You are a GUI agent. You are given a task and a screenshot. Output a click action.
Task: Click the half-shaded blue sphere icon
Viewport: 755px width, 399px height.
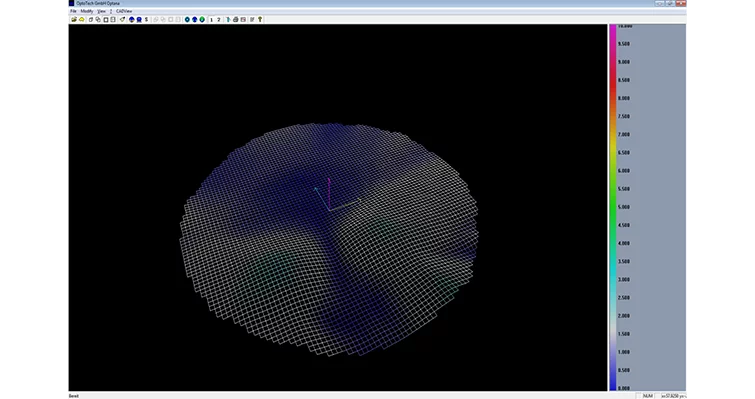[131, 20]
